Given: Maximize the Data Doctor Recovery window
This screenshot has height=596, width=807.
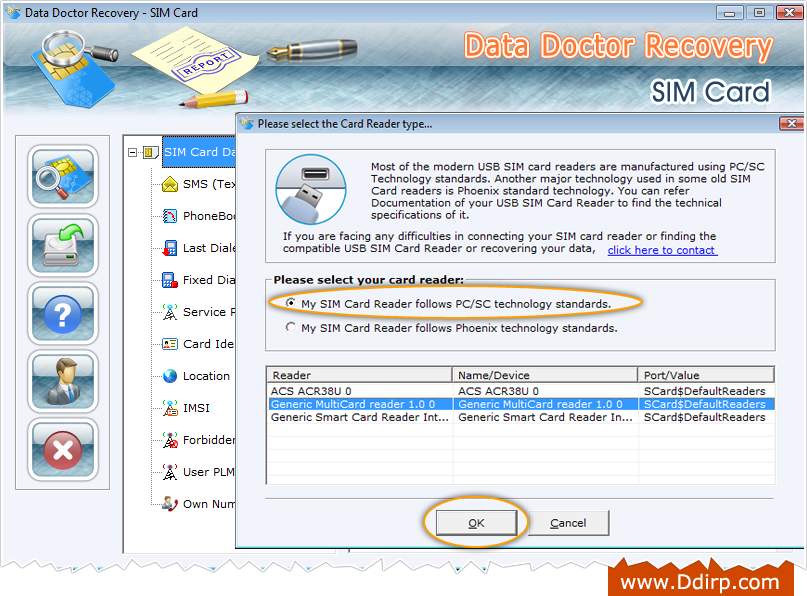Looking at the screenshot, I should 759,12.
